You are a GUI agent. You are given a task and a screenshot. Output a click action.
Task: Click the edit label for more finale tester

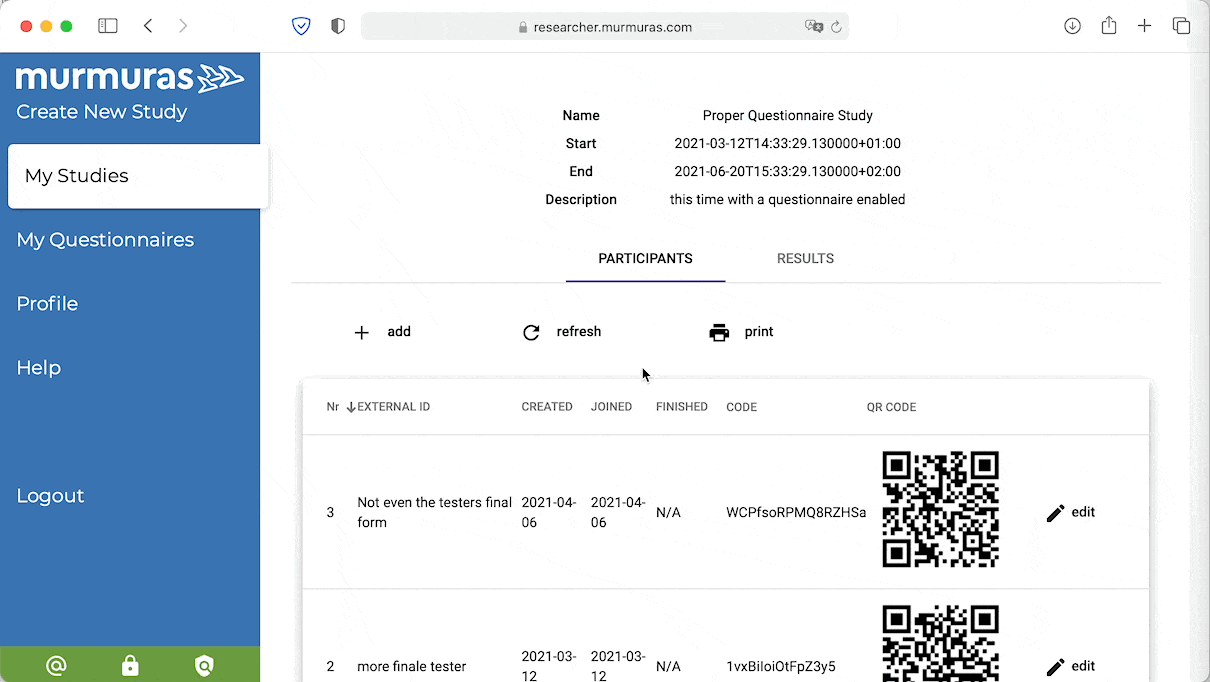[x=1083, y=666]
